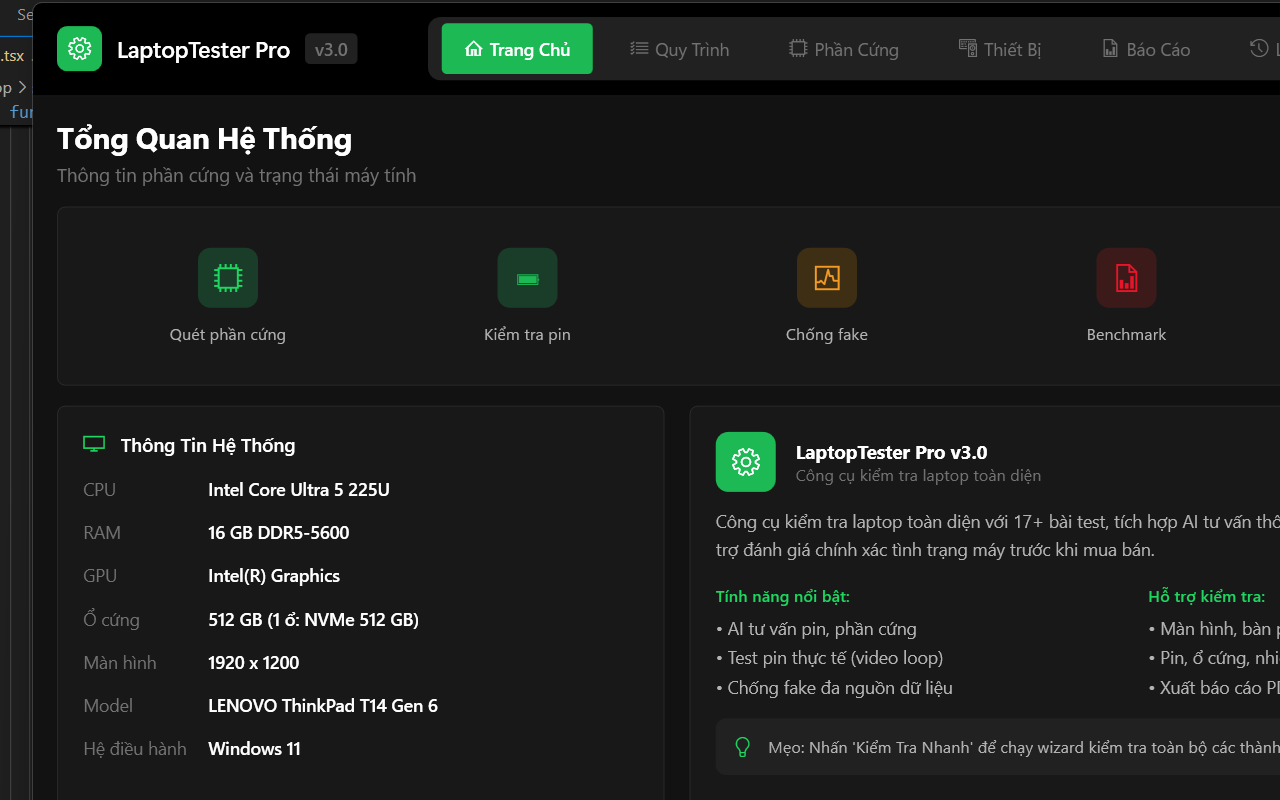The width and height of the screenshot is (1280, 800).
Task: Click the Windows 11 operating system value
Action: [254, 749]
